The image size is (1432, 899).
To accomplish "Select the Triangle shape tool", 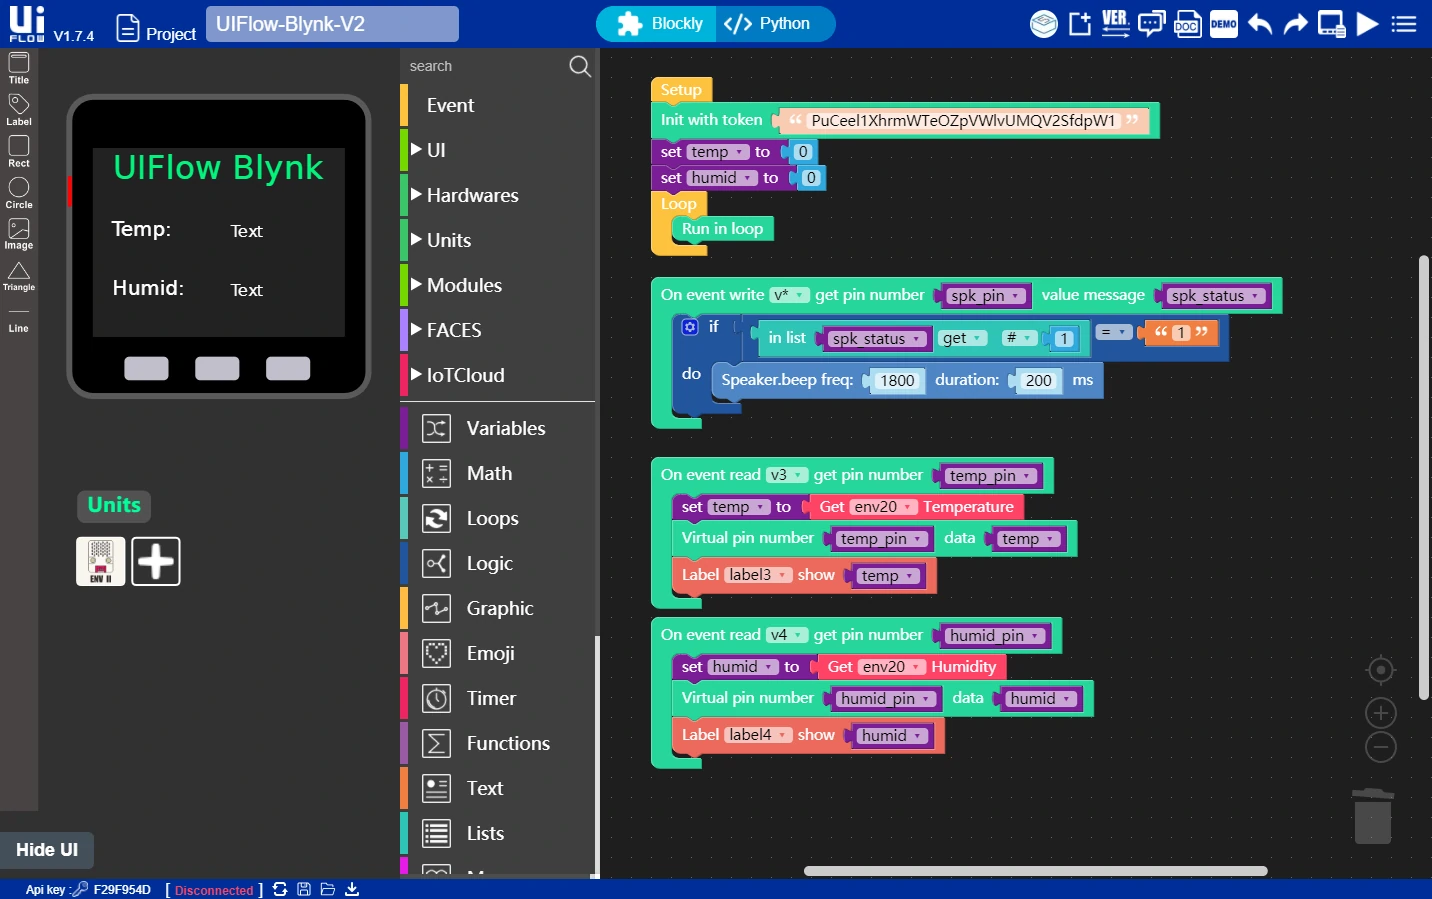I will (19, 276).
